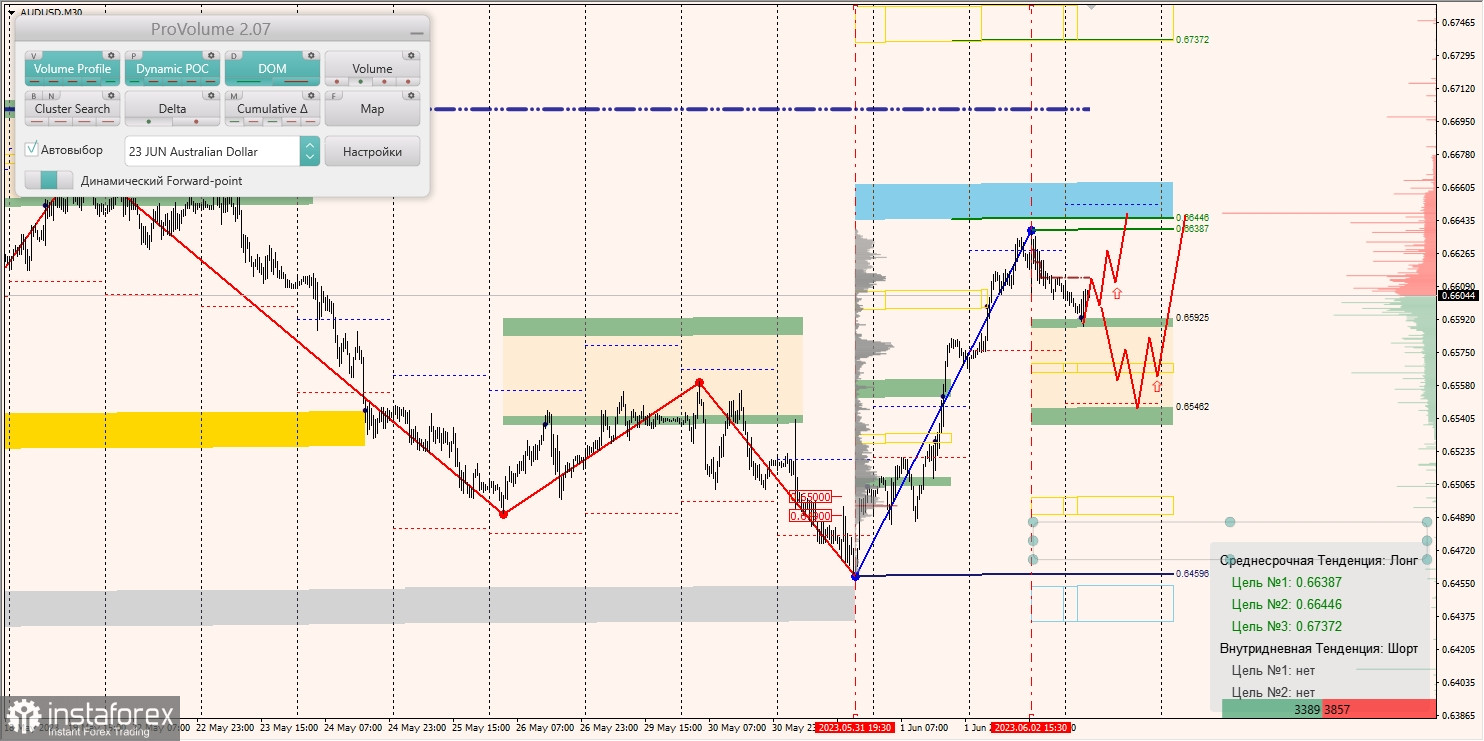Screen dimensions: 1484x741
Task: Minimize the ProVolume 2.07 panel
Action: [x=417, y=33]
